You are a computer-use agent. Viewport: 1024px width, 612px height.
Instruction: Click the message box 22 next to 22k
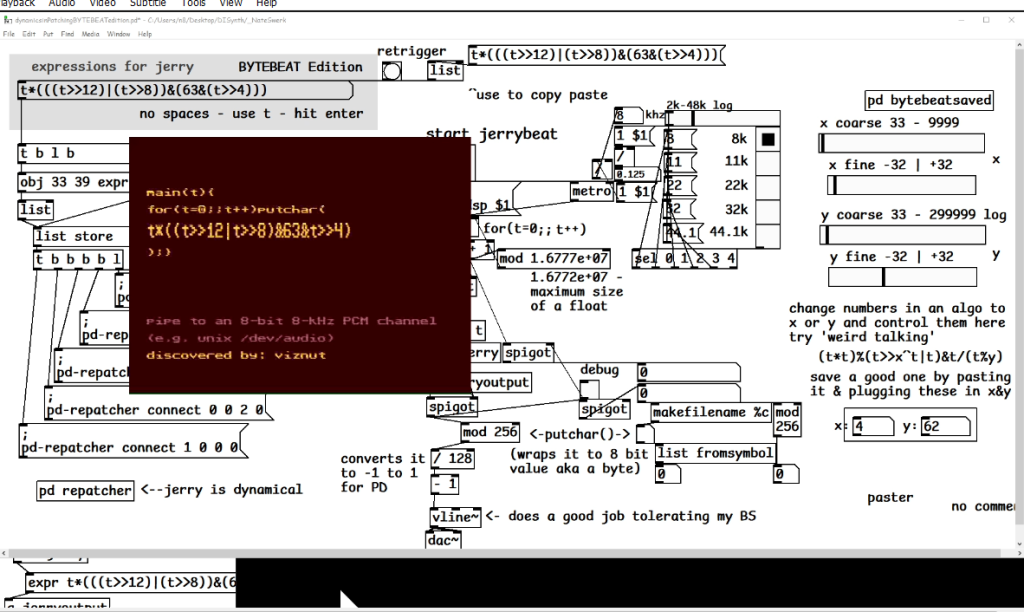click(x=679, y=185)
